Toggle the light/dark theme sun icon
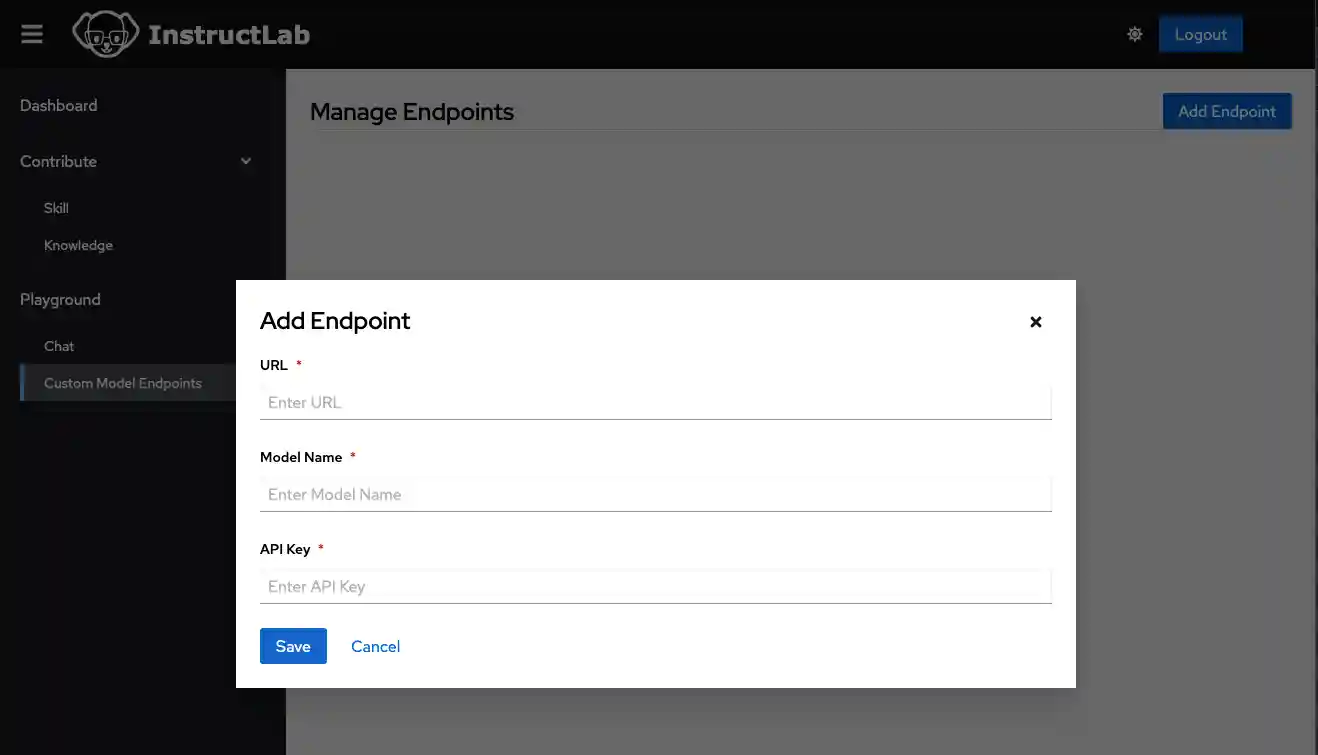 pos(1134,34)
